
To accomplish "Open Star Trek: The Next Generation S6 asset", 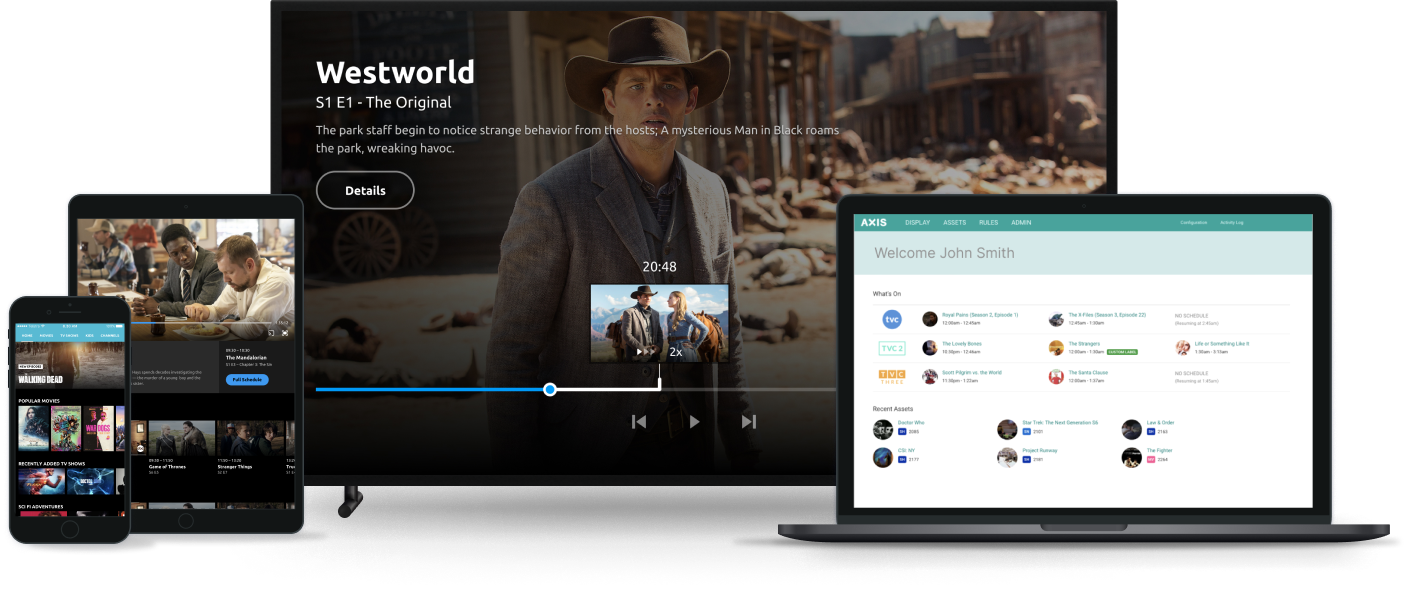I will tap(1060, 422).
